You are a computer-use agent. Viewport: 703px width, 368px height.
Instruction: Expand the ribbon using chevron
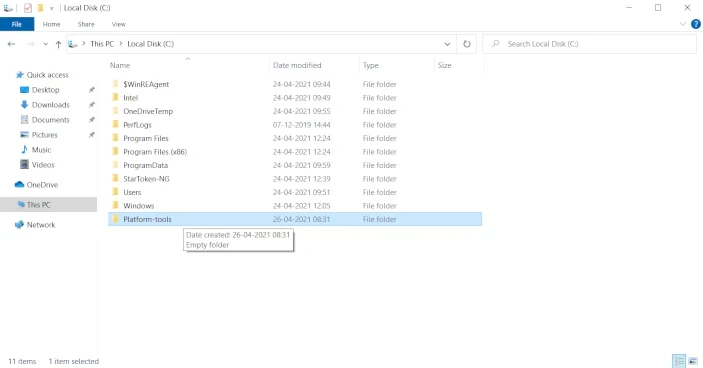[683, 24]
